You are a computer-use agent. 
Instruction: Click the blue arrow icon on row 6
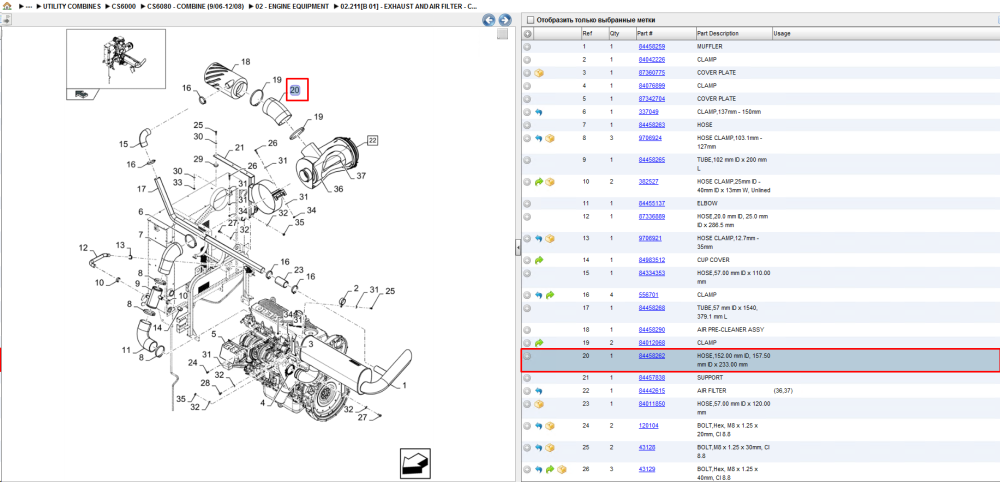539,112
